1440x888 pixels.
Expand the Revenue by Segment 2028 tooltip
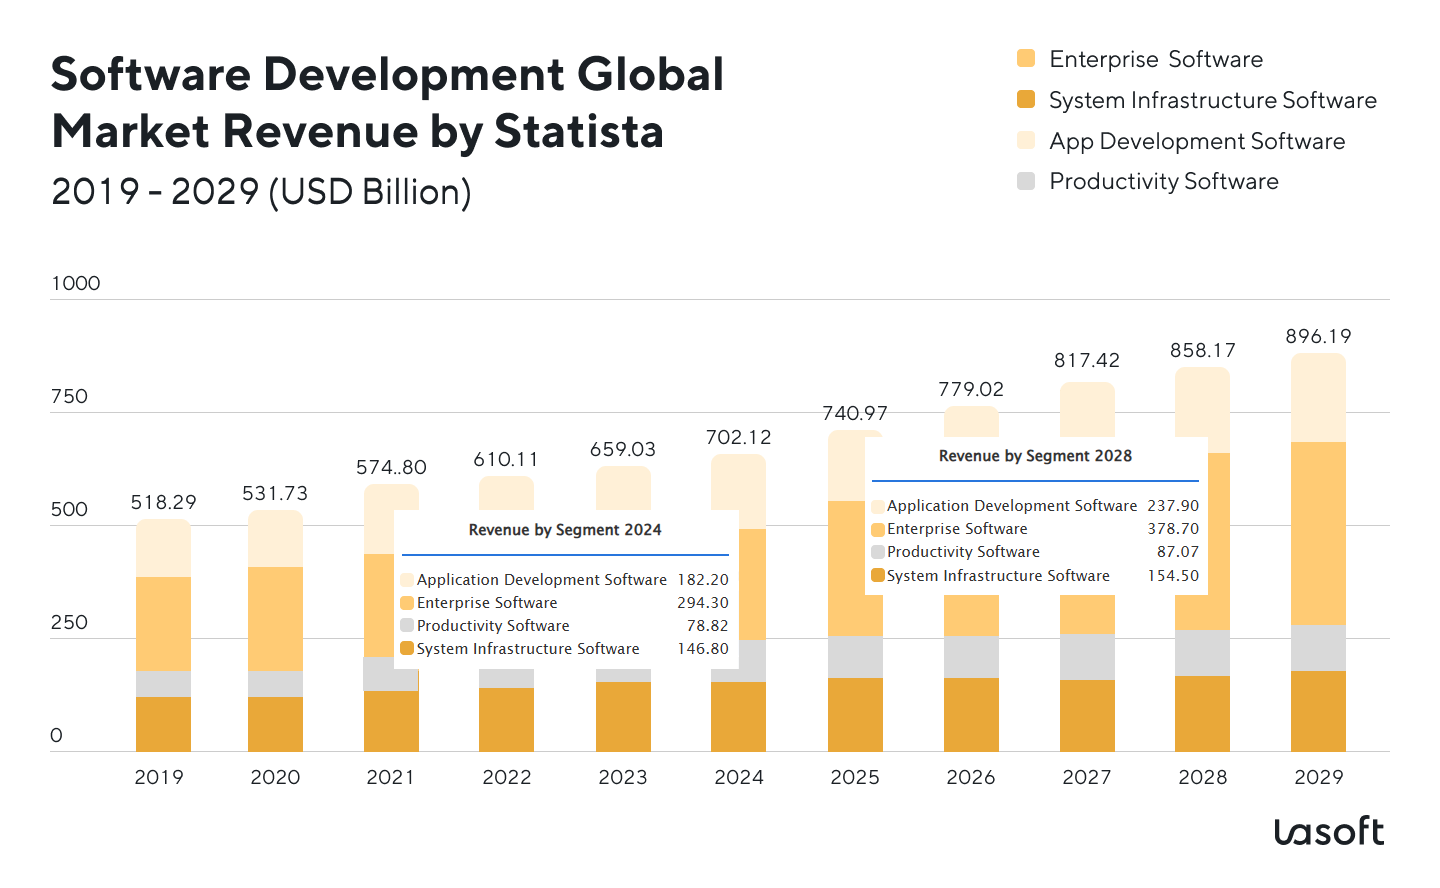(x=1037, y=455)
